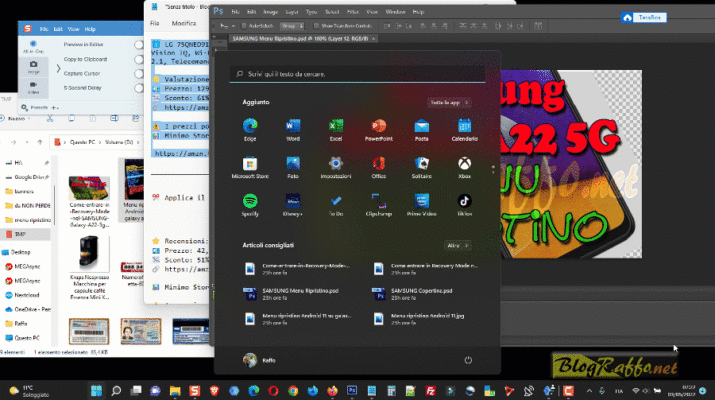
Task: Open Prime Video app
Action: [x=421, y=205]
